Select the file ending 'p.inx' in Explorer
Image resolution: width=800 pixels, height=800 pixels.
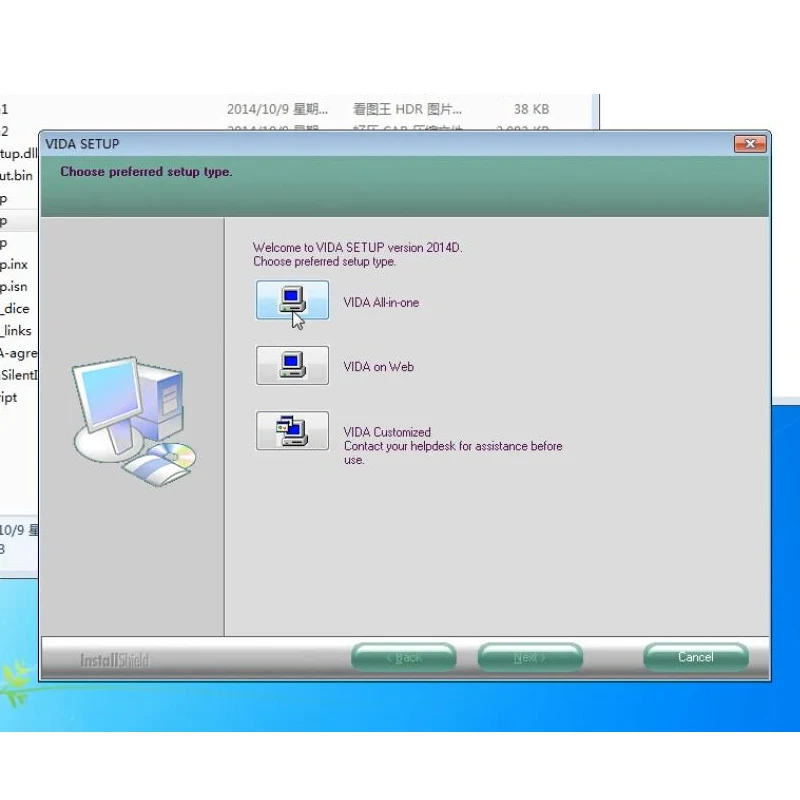[x=14, y=264]
